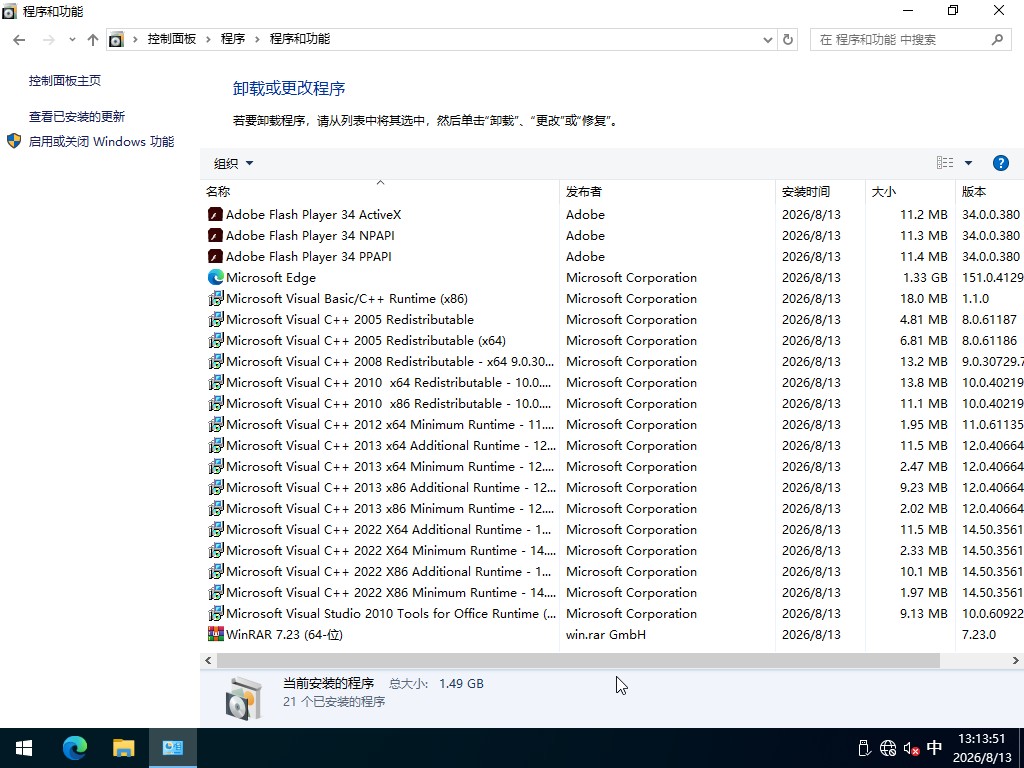Sort by the 名称 column header

[379, 191]
